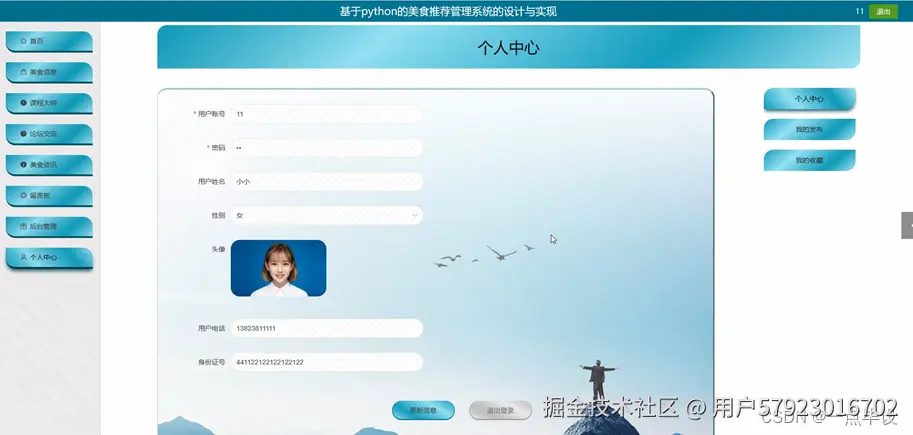Click the grey arrow tab at right edge
This screenshot has width=913, height=435.
click(x=907, y=225)
